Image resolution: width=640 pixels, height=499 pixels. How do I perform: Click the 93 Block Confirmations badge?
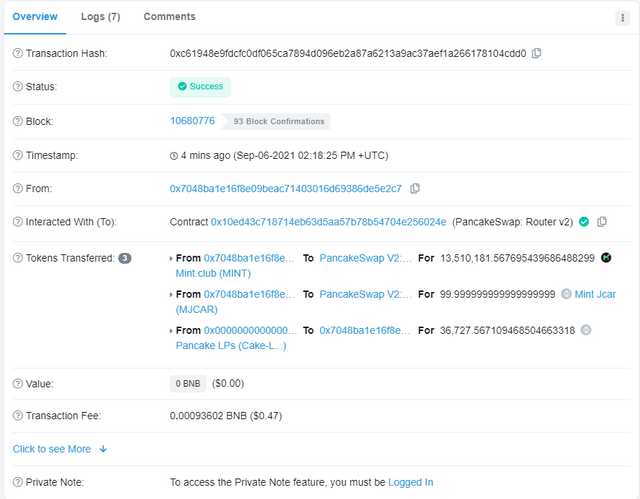click(x=276, y=121)
